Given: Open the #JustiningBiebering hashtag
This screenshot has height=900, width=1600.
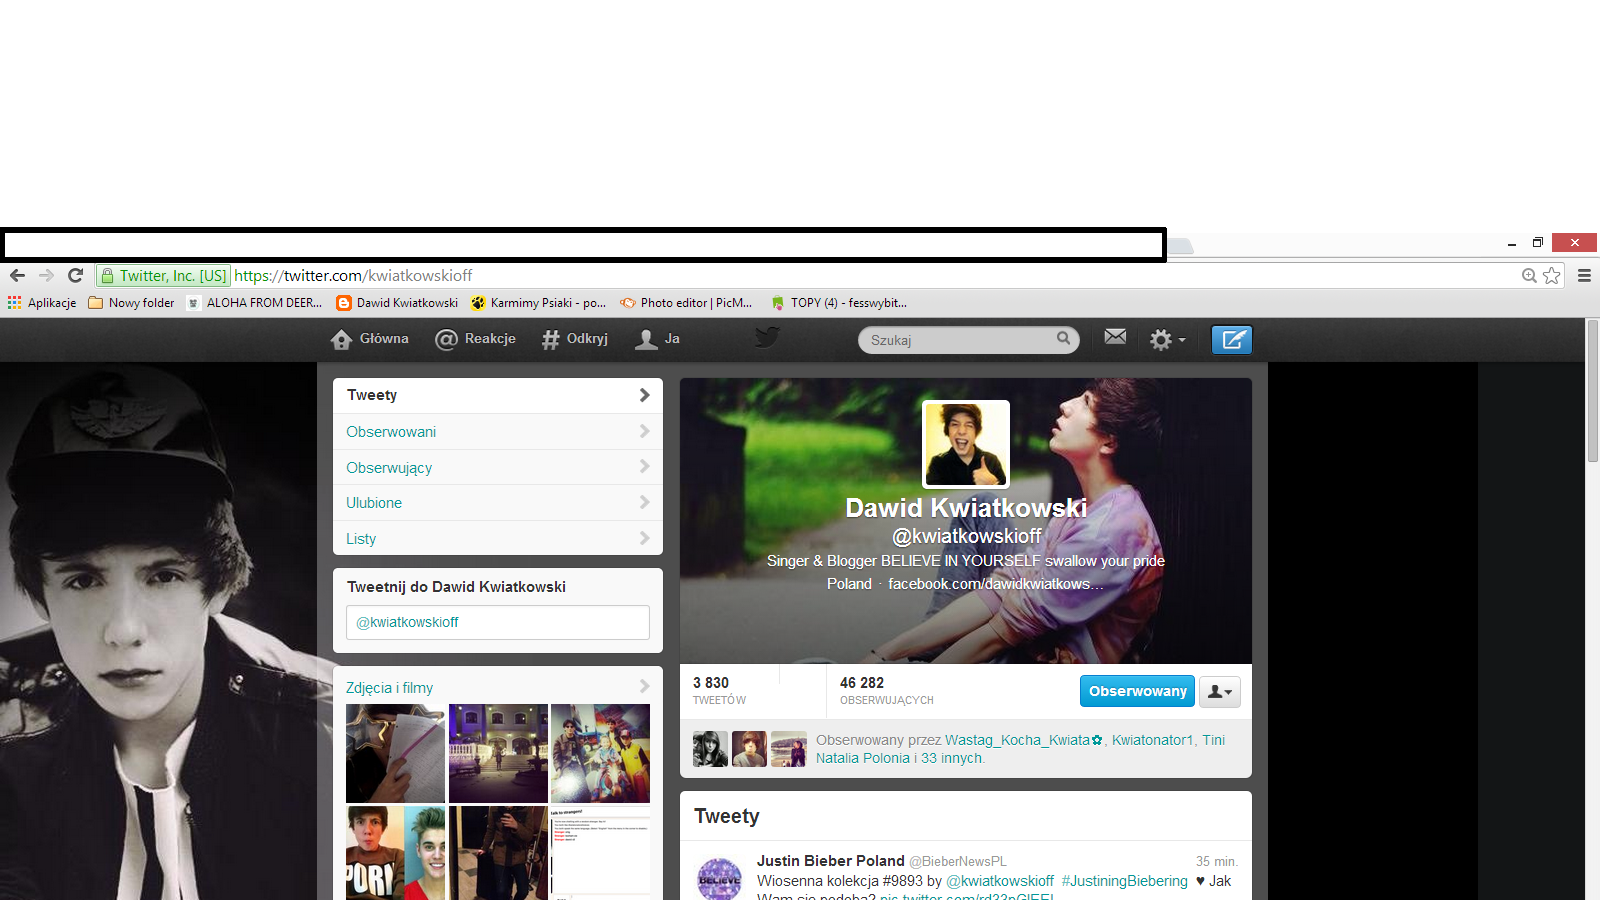Looking at the screenshot, I should (x=1125, y=881).
